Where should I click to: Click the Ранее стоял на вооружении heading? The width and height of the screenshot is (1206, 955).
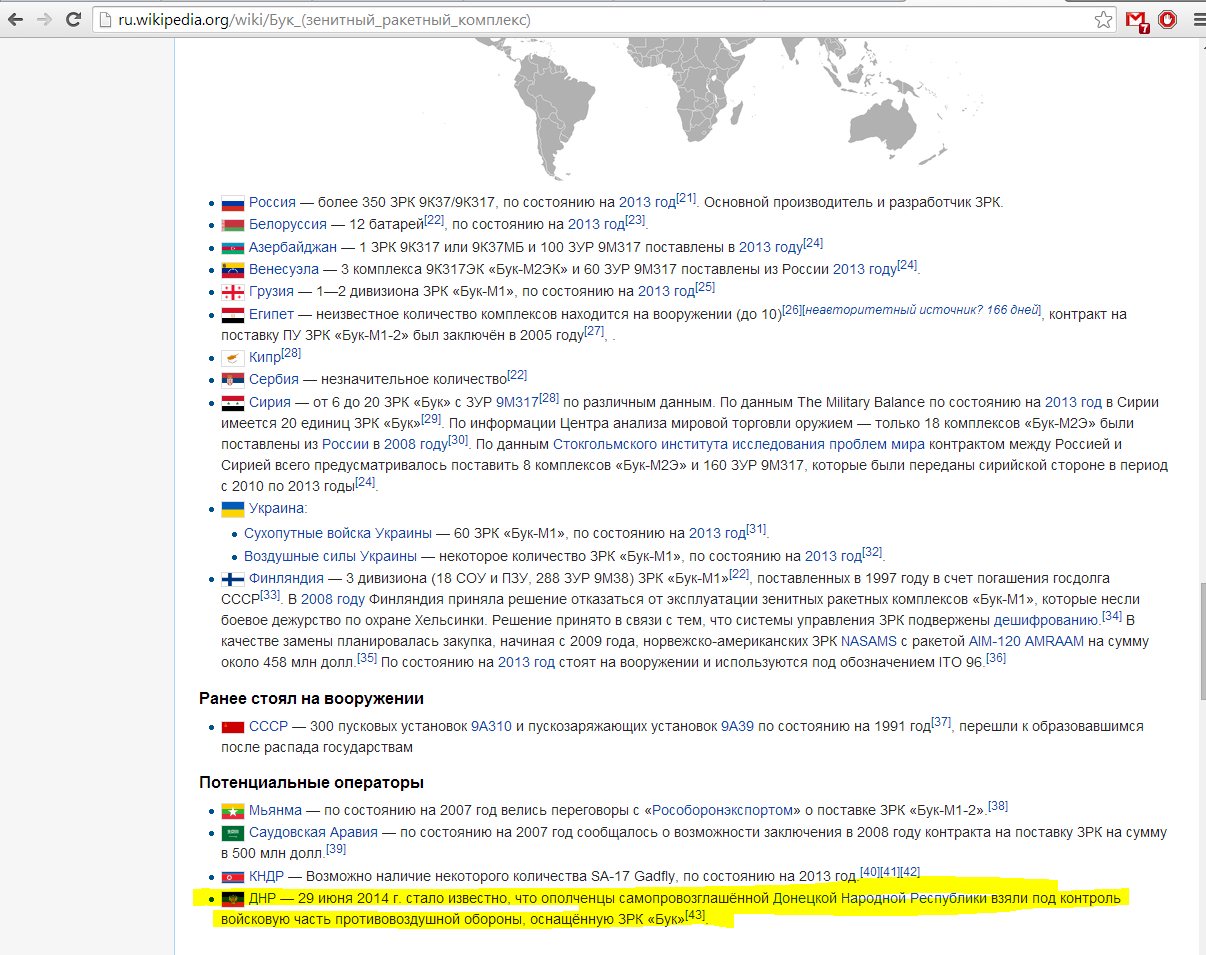click(x=311, y=698)
